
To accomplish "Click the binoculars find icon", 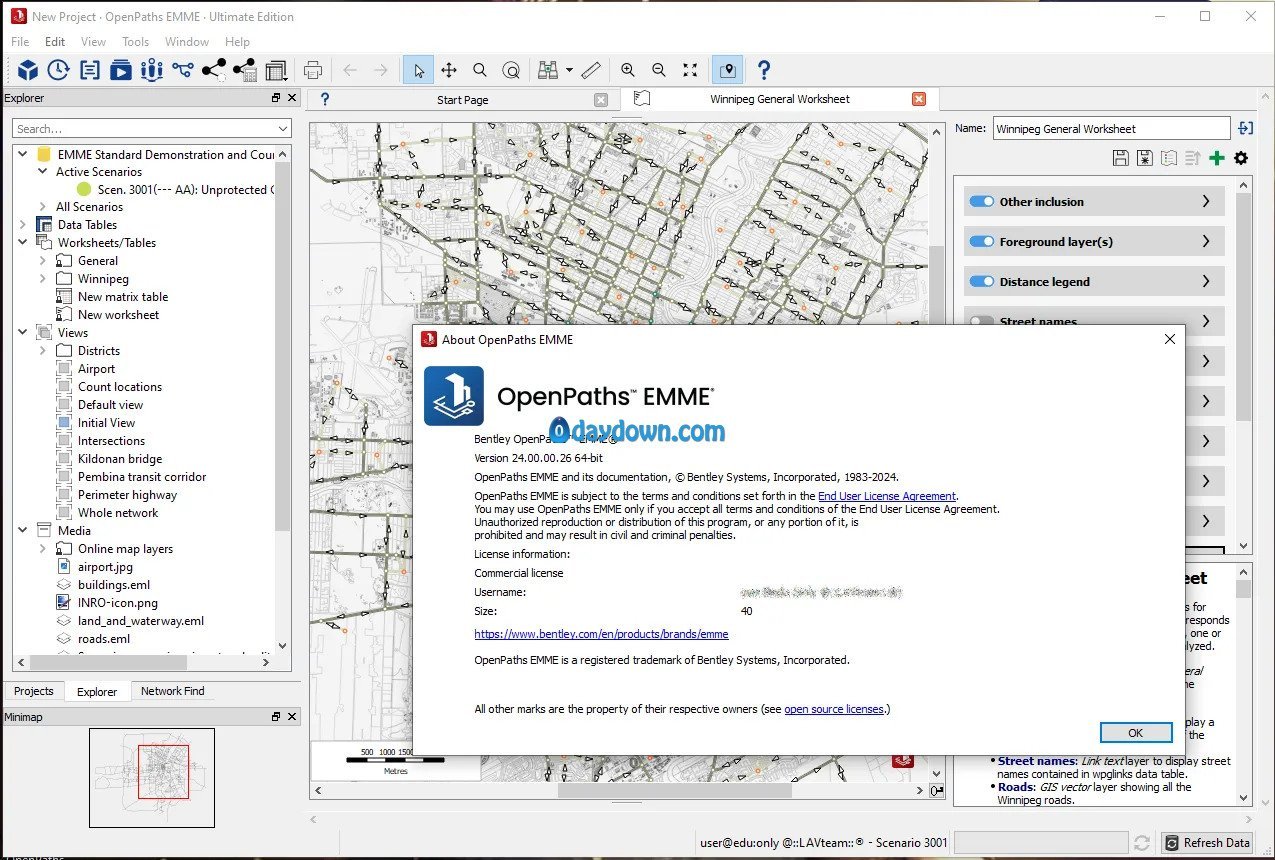I will (547, 70).
